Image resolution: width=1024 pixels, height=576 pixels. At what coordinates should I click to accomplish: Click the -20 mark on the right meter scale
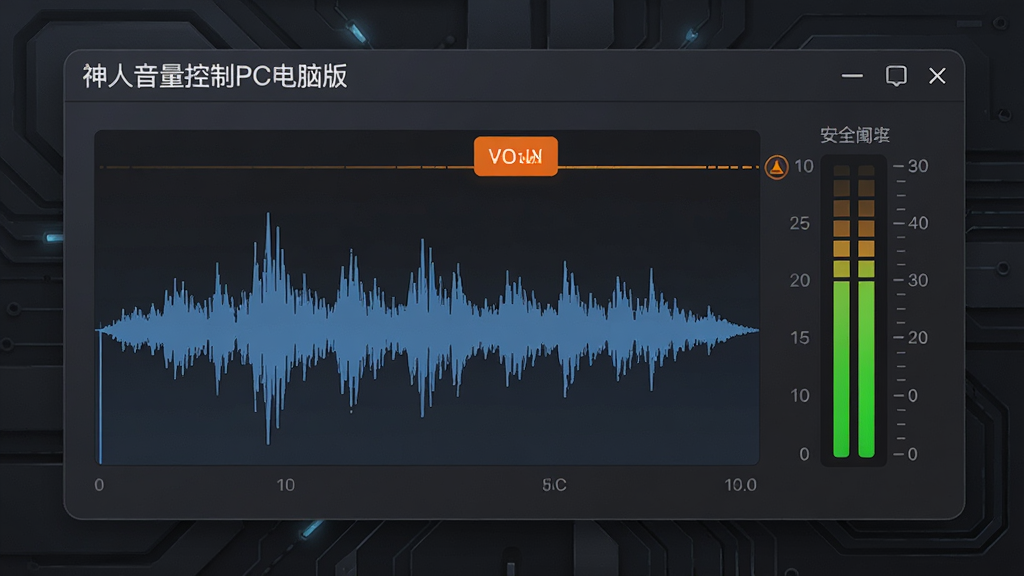[x=912, y=338]
